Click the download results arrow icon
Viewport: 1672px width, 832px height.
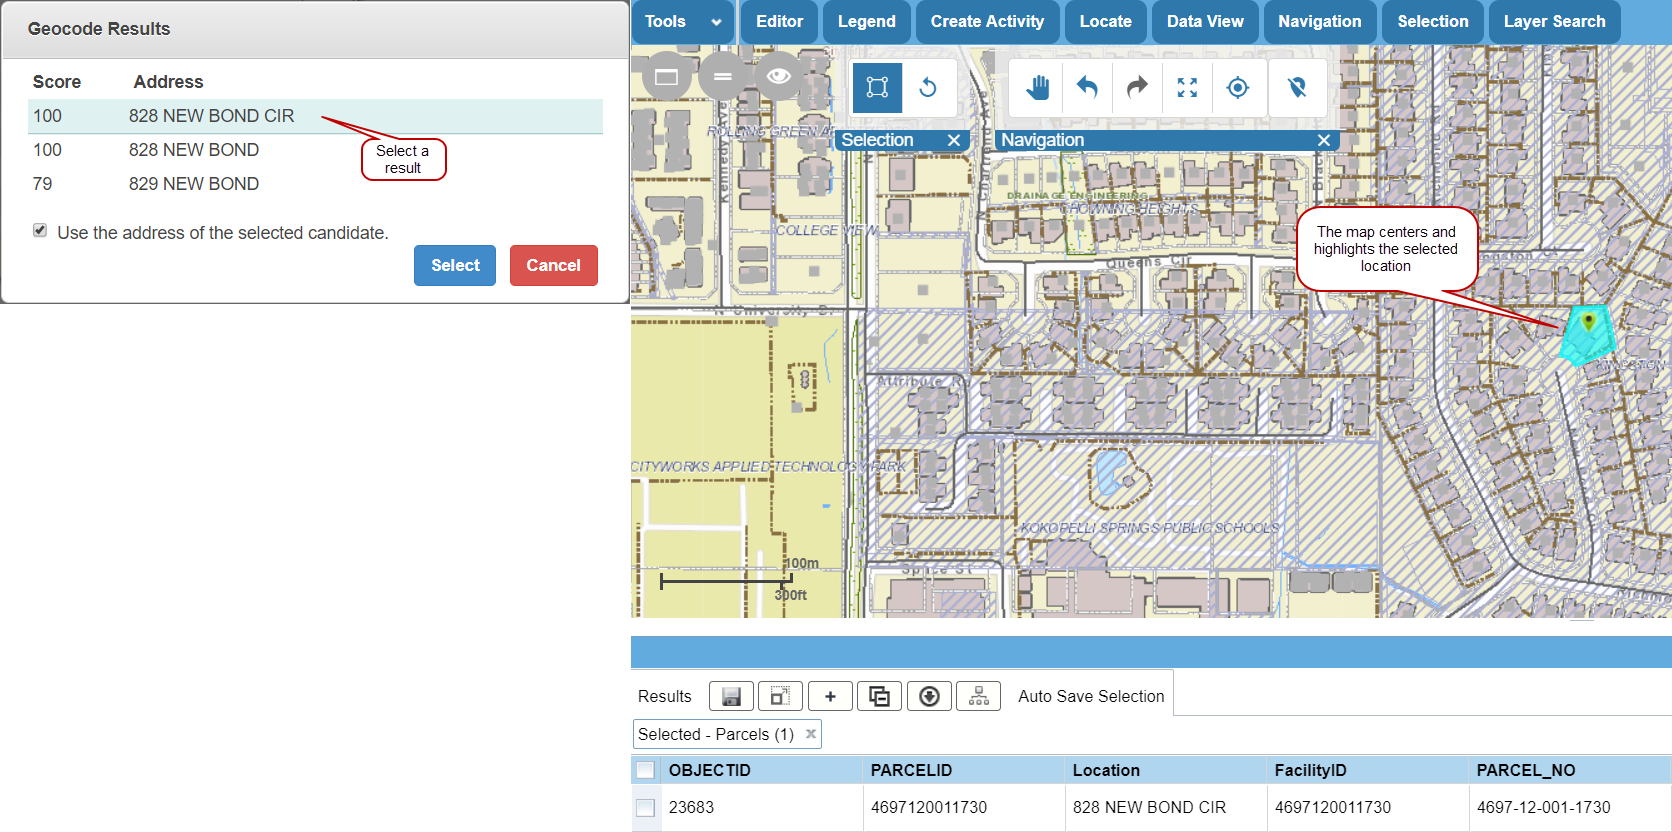[929, 696]
